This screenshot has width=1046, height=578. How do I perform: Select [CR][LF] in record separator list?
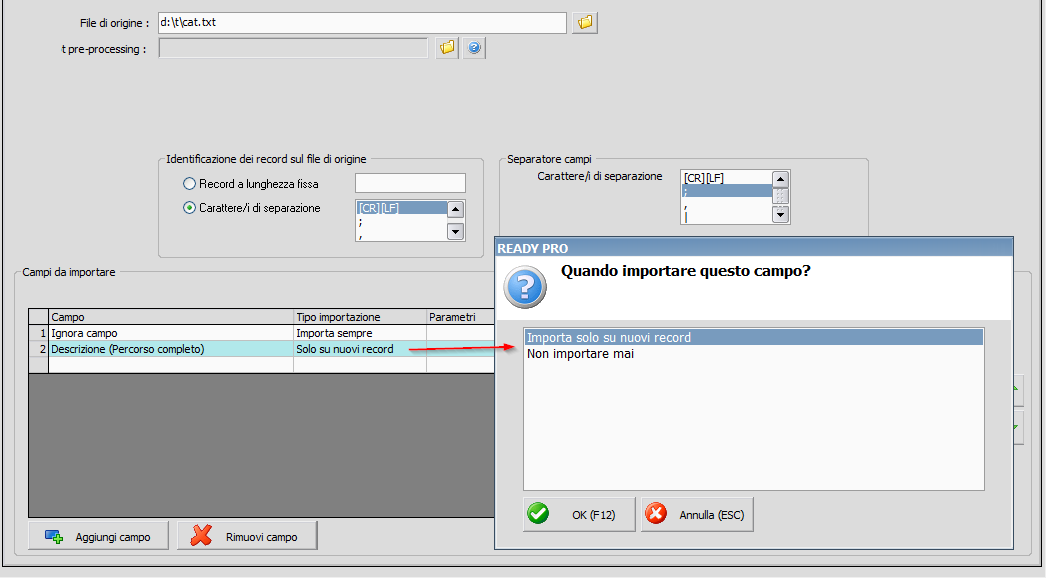(x=402, y=208)
